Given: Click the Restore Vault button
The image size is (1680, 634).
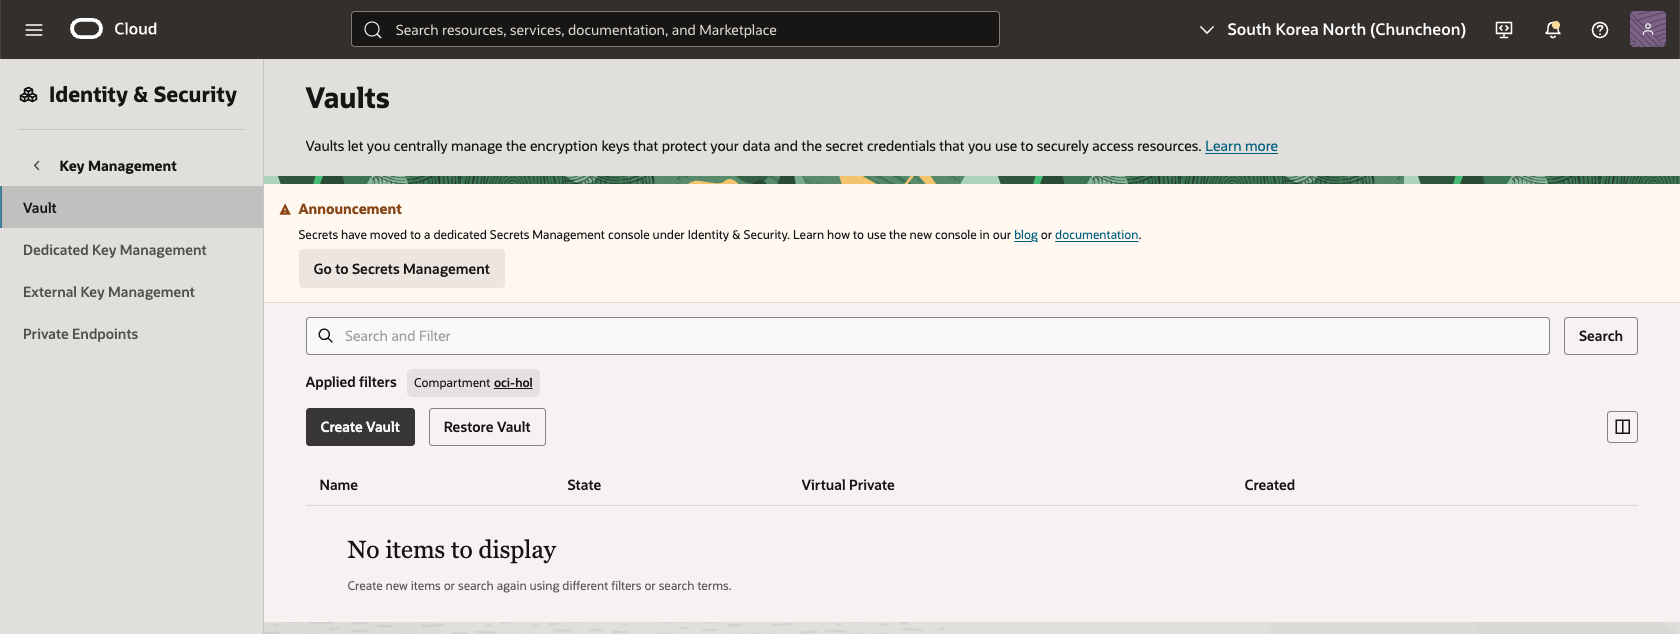Looking at the screenshot, I should pyautogui.click(x=487, y=427).
